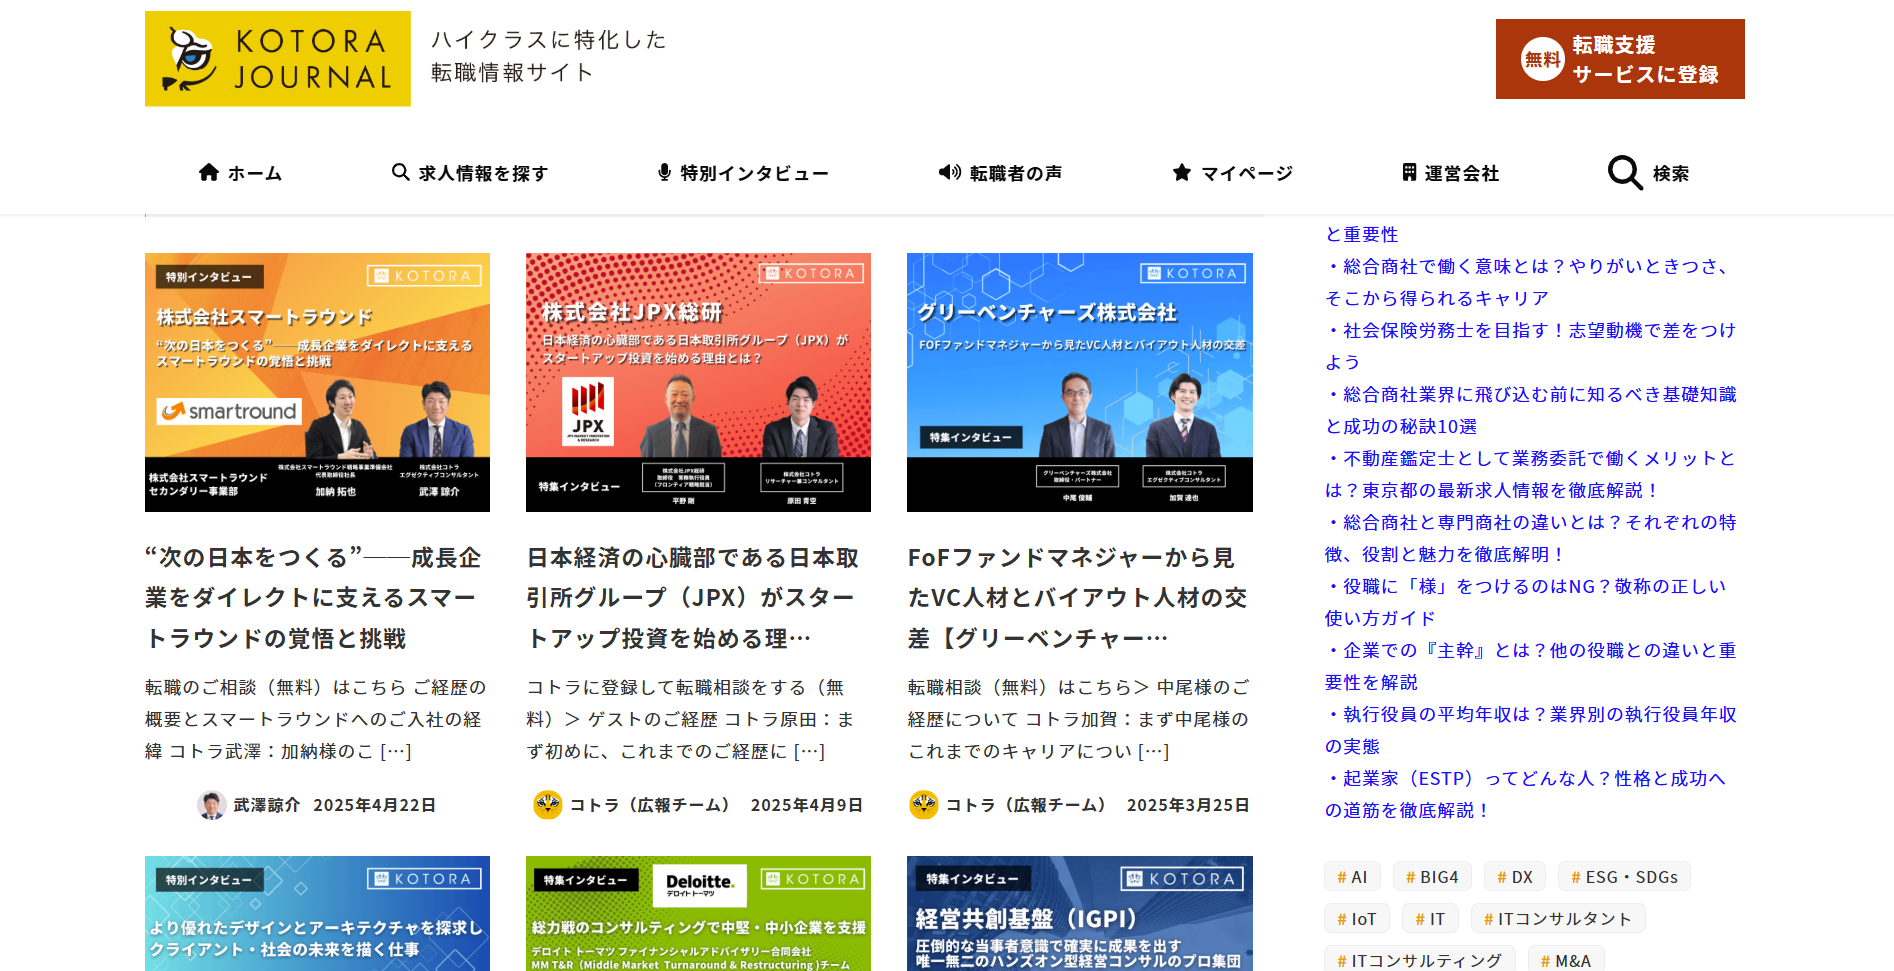Viewport: 1894px width, 971px height.
Task: Open 特別インタビュー menu item
Action: 743,173
